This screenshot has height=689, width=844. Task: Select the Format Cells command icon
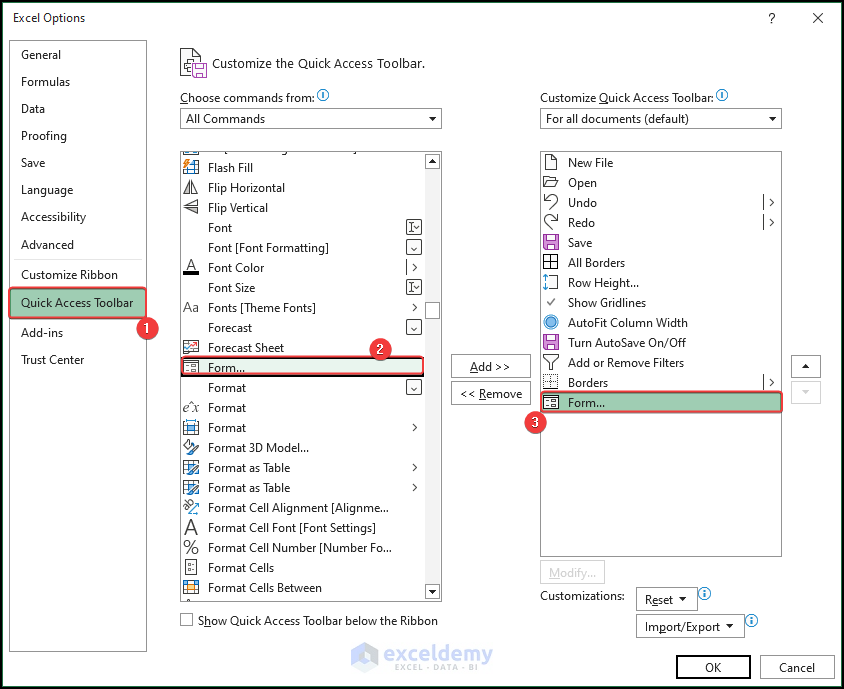[x=191, y=567]
